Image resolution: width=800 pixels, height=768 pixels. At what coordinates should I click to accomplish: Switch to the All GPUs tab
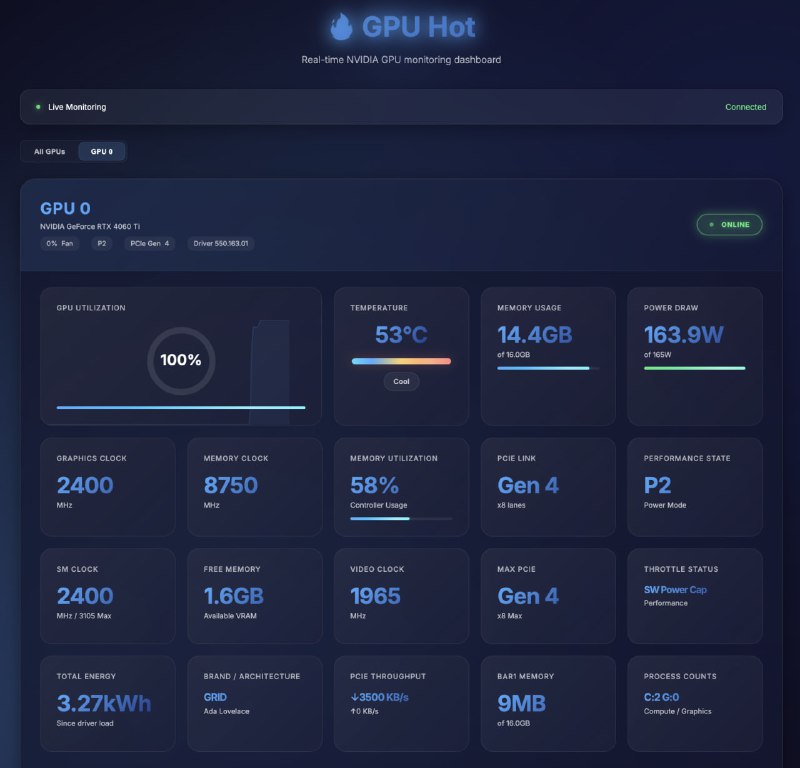coord(48,151)
